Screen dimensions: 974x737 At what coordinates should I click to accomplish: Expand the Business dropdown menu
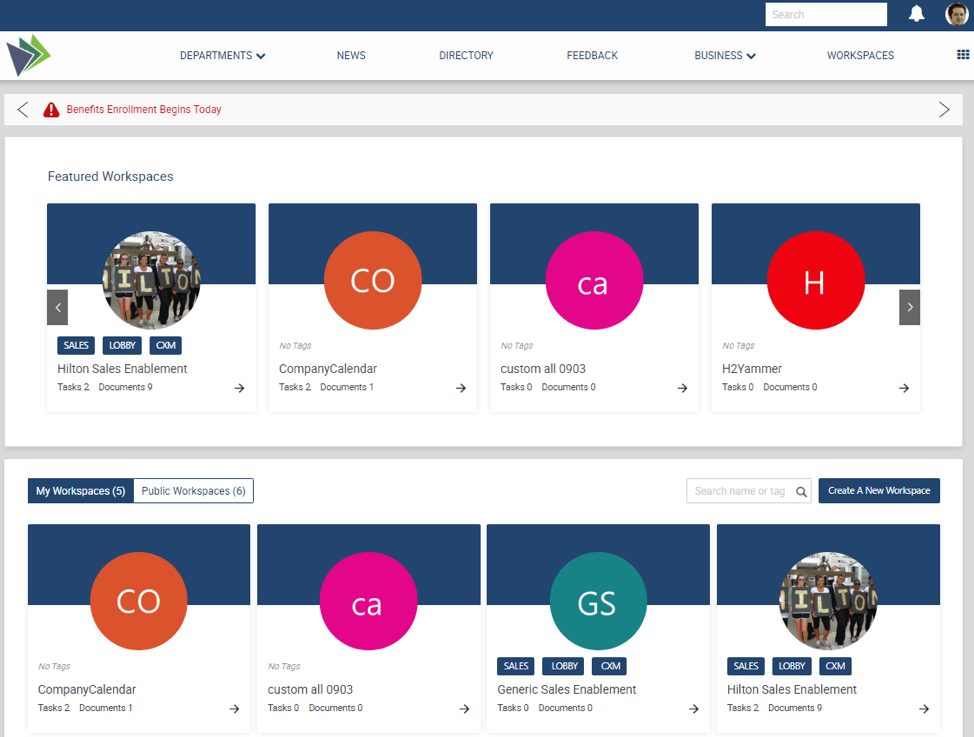point(724,56)
